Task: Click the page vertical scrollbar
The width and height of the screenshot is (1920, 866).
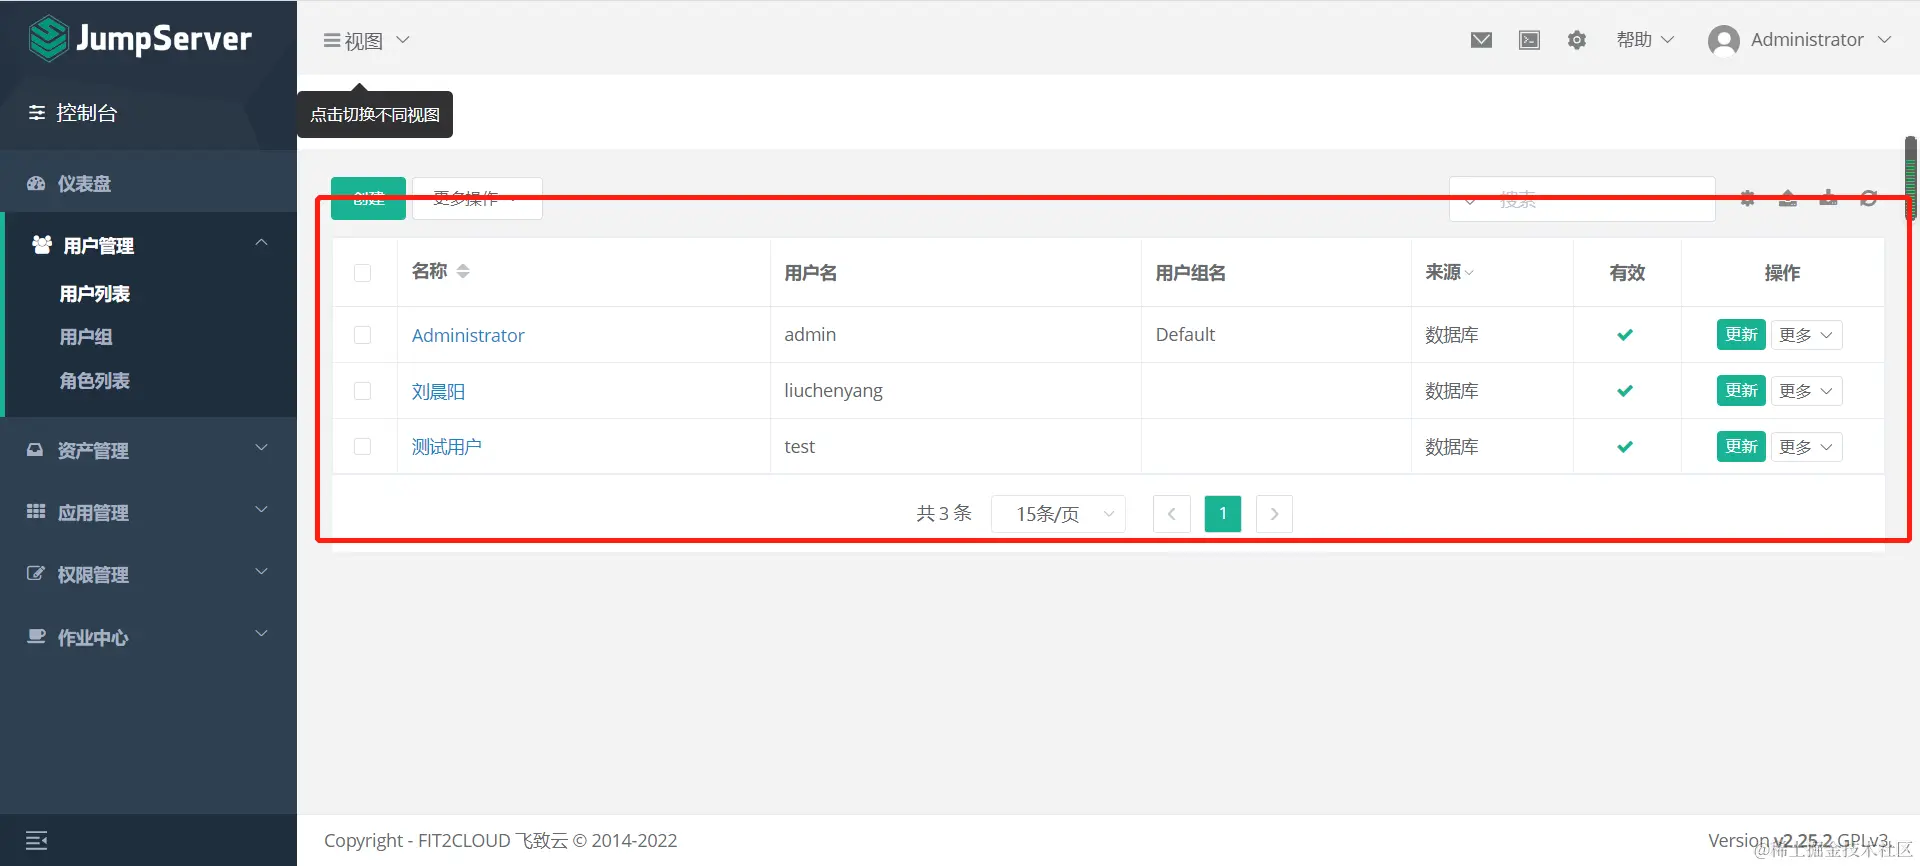Action: click(1911, 178)
